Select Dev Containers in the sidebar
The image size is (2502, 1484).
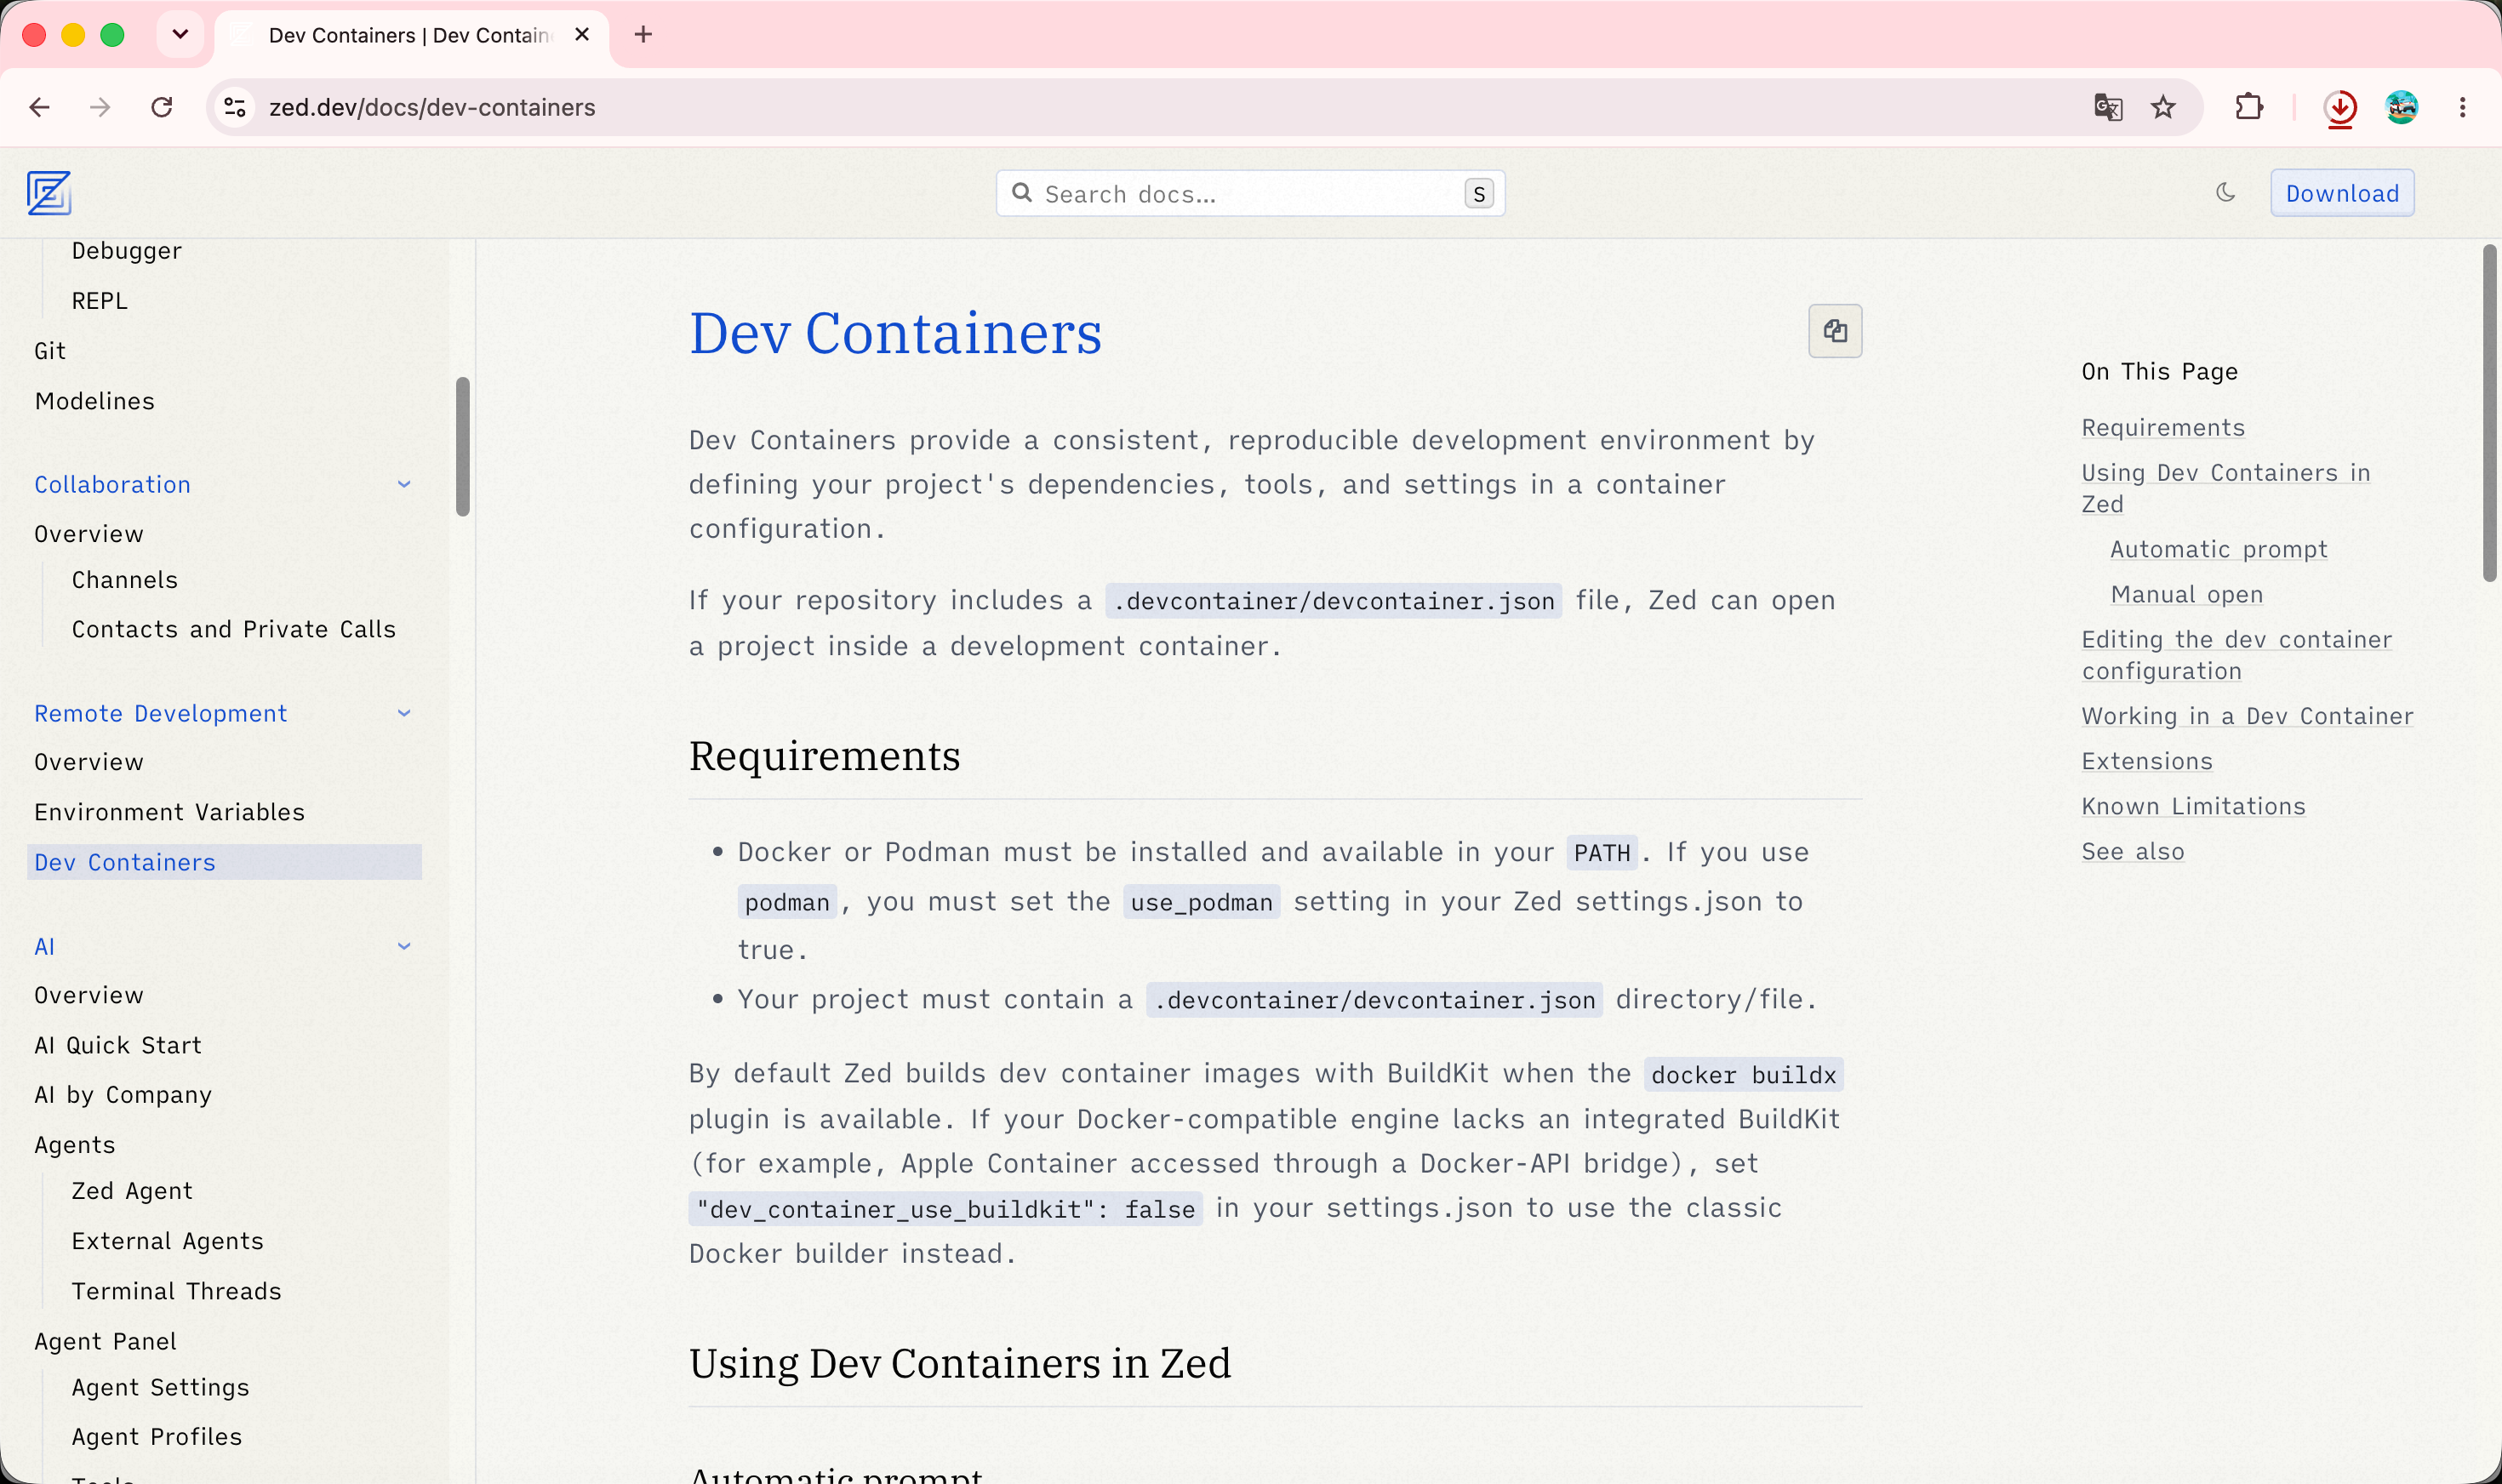(x=224, y=862)
